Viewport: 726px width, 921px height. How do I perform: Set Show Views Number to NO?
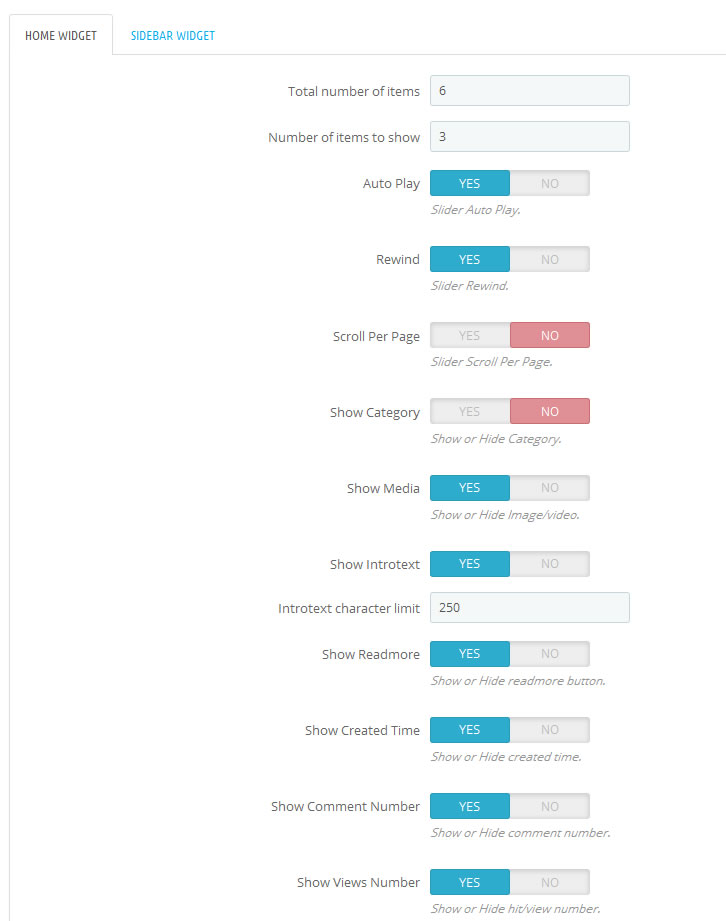point(550,882)
